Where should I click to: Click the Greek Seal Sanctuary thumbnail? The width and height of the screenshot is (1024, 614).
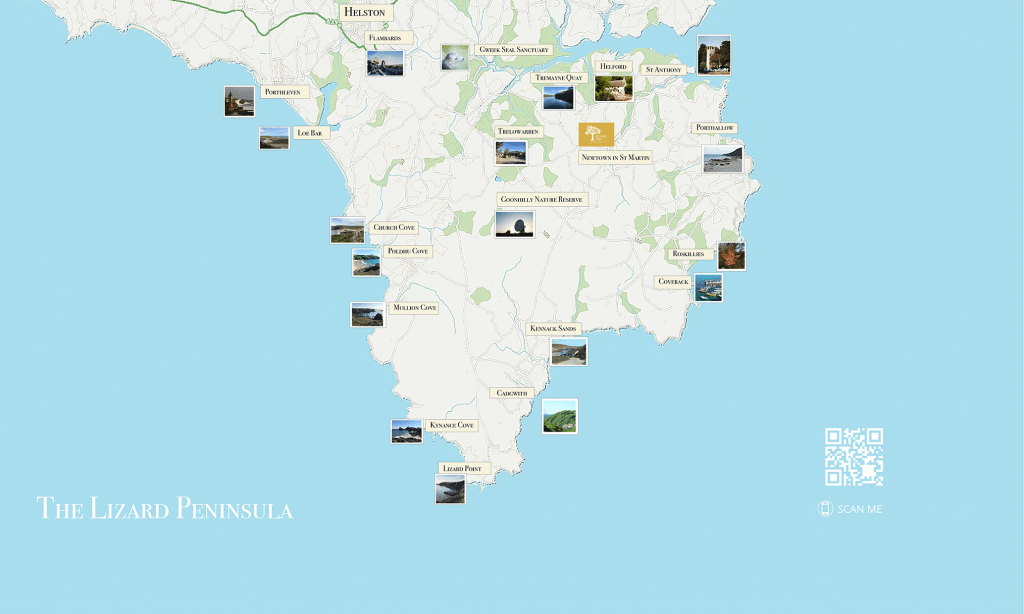click(455, 57)
